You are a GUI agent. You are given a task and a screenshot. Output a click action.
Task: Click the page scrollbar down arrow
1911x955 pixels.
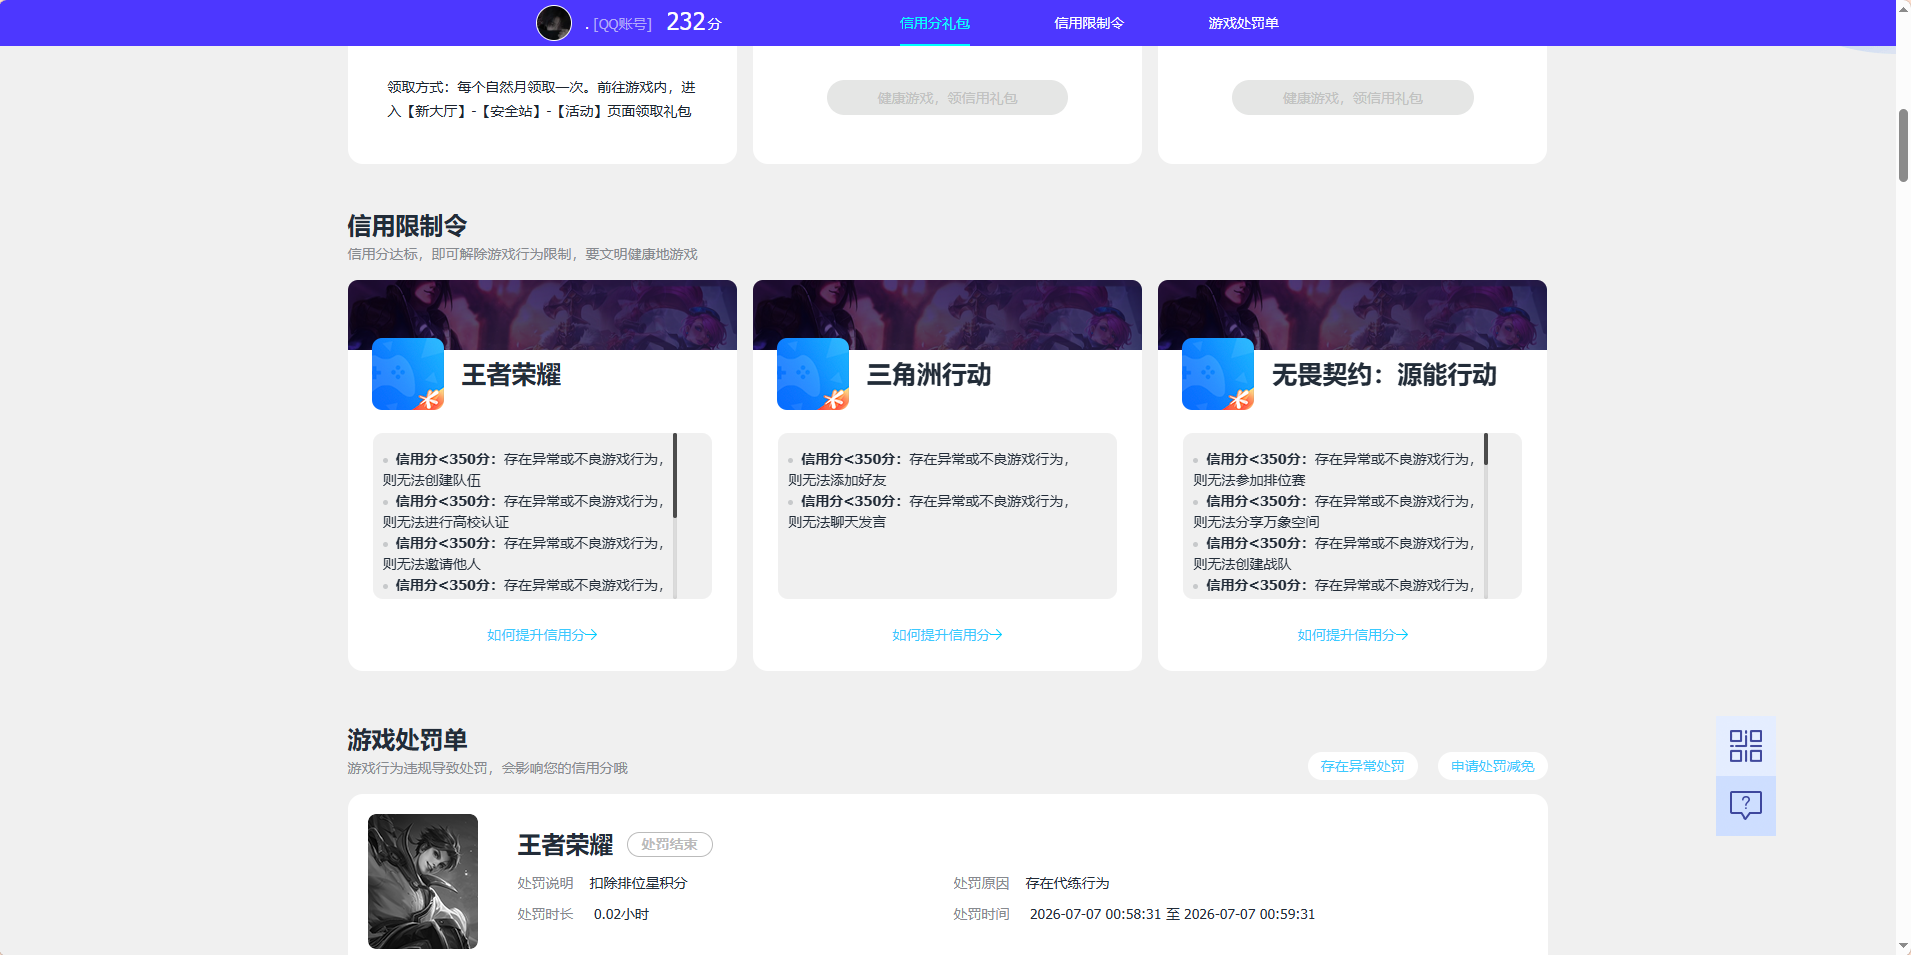[1903, 946]
